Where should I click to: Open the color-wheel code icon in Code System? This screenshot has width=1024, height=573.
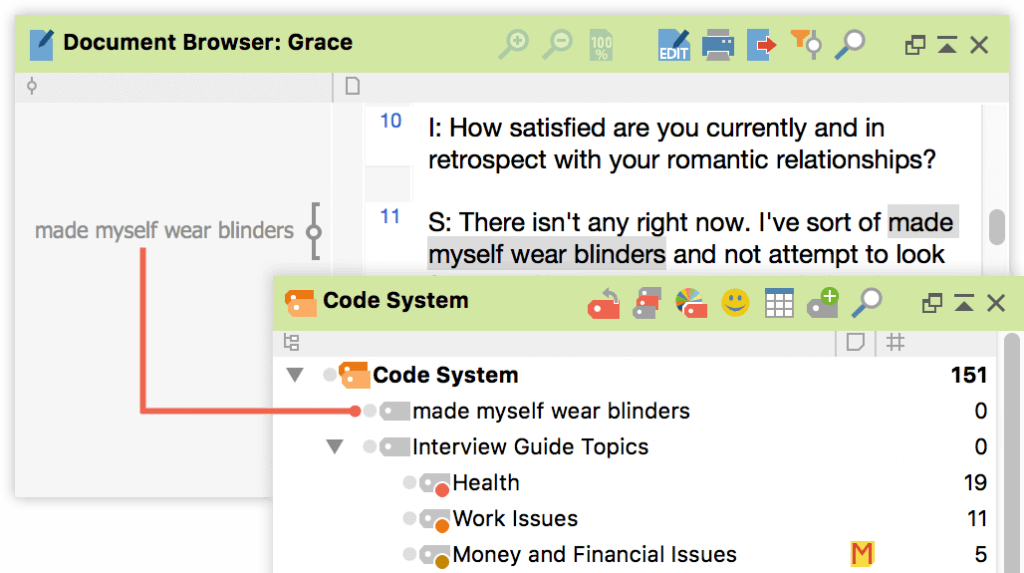691,304
